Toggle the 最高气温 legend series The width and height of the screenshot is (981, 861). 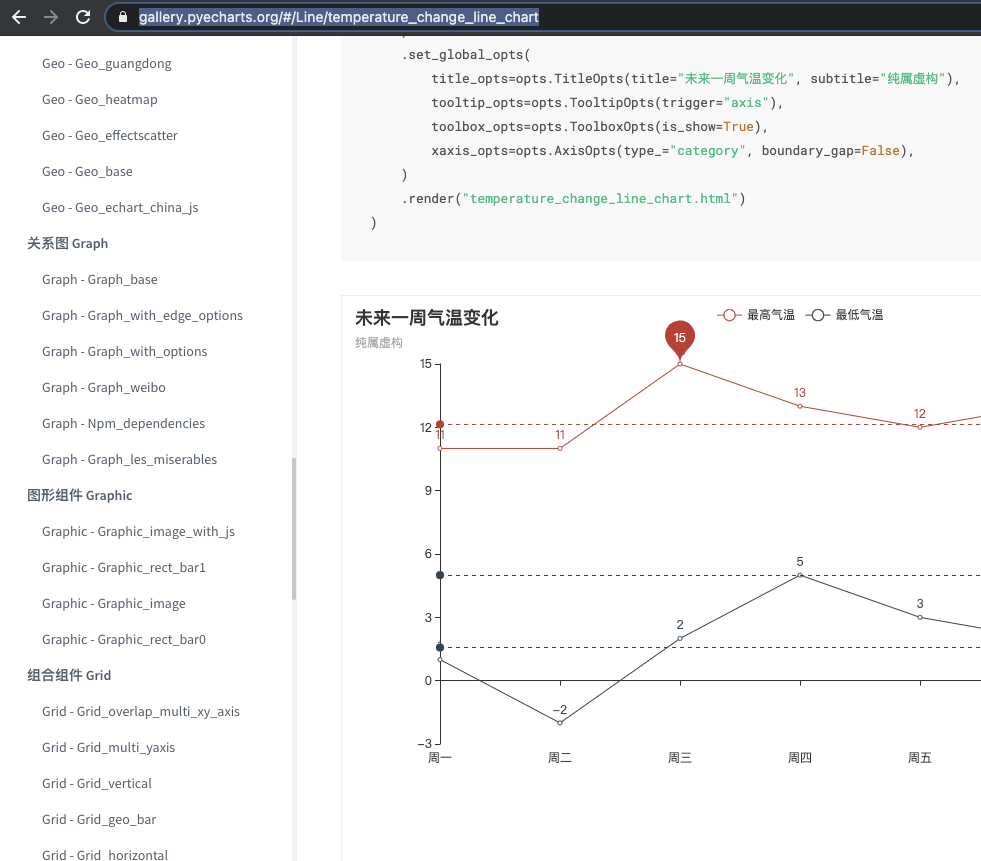(756, 315)
